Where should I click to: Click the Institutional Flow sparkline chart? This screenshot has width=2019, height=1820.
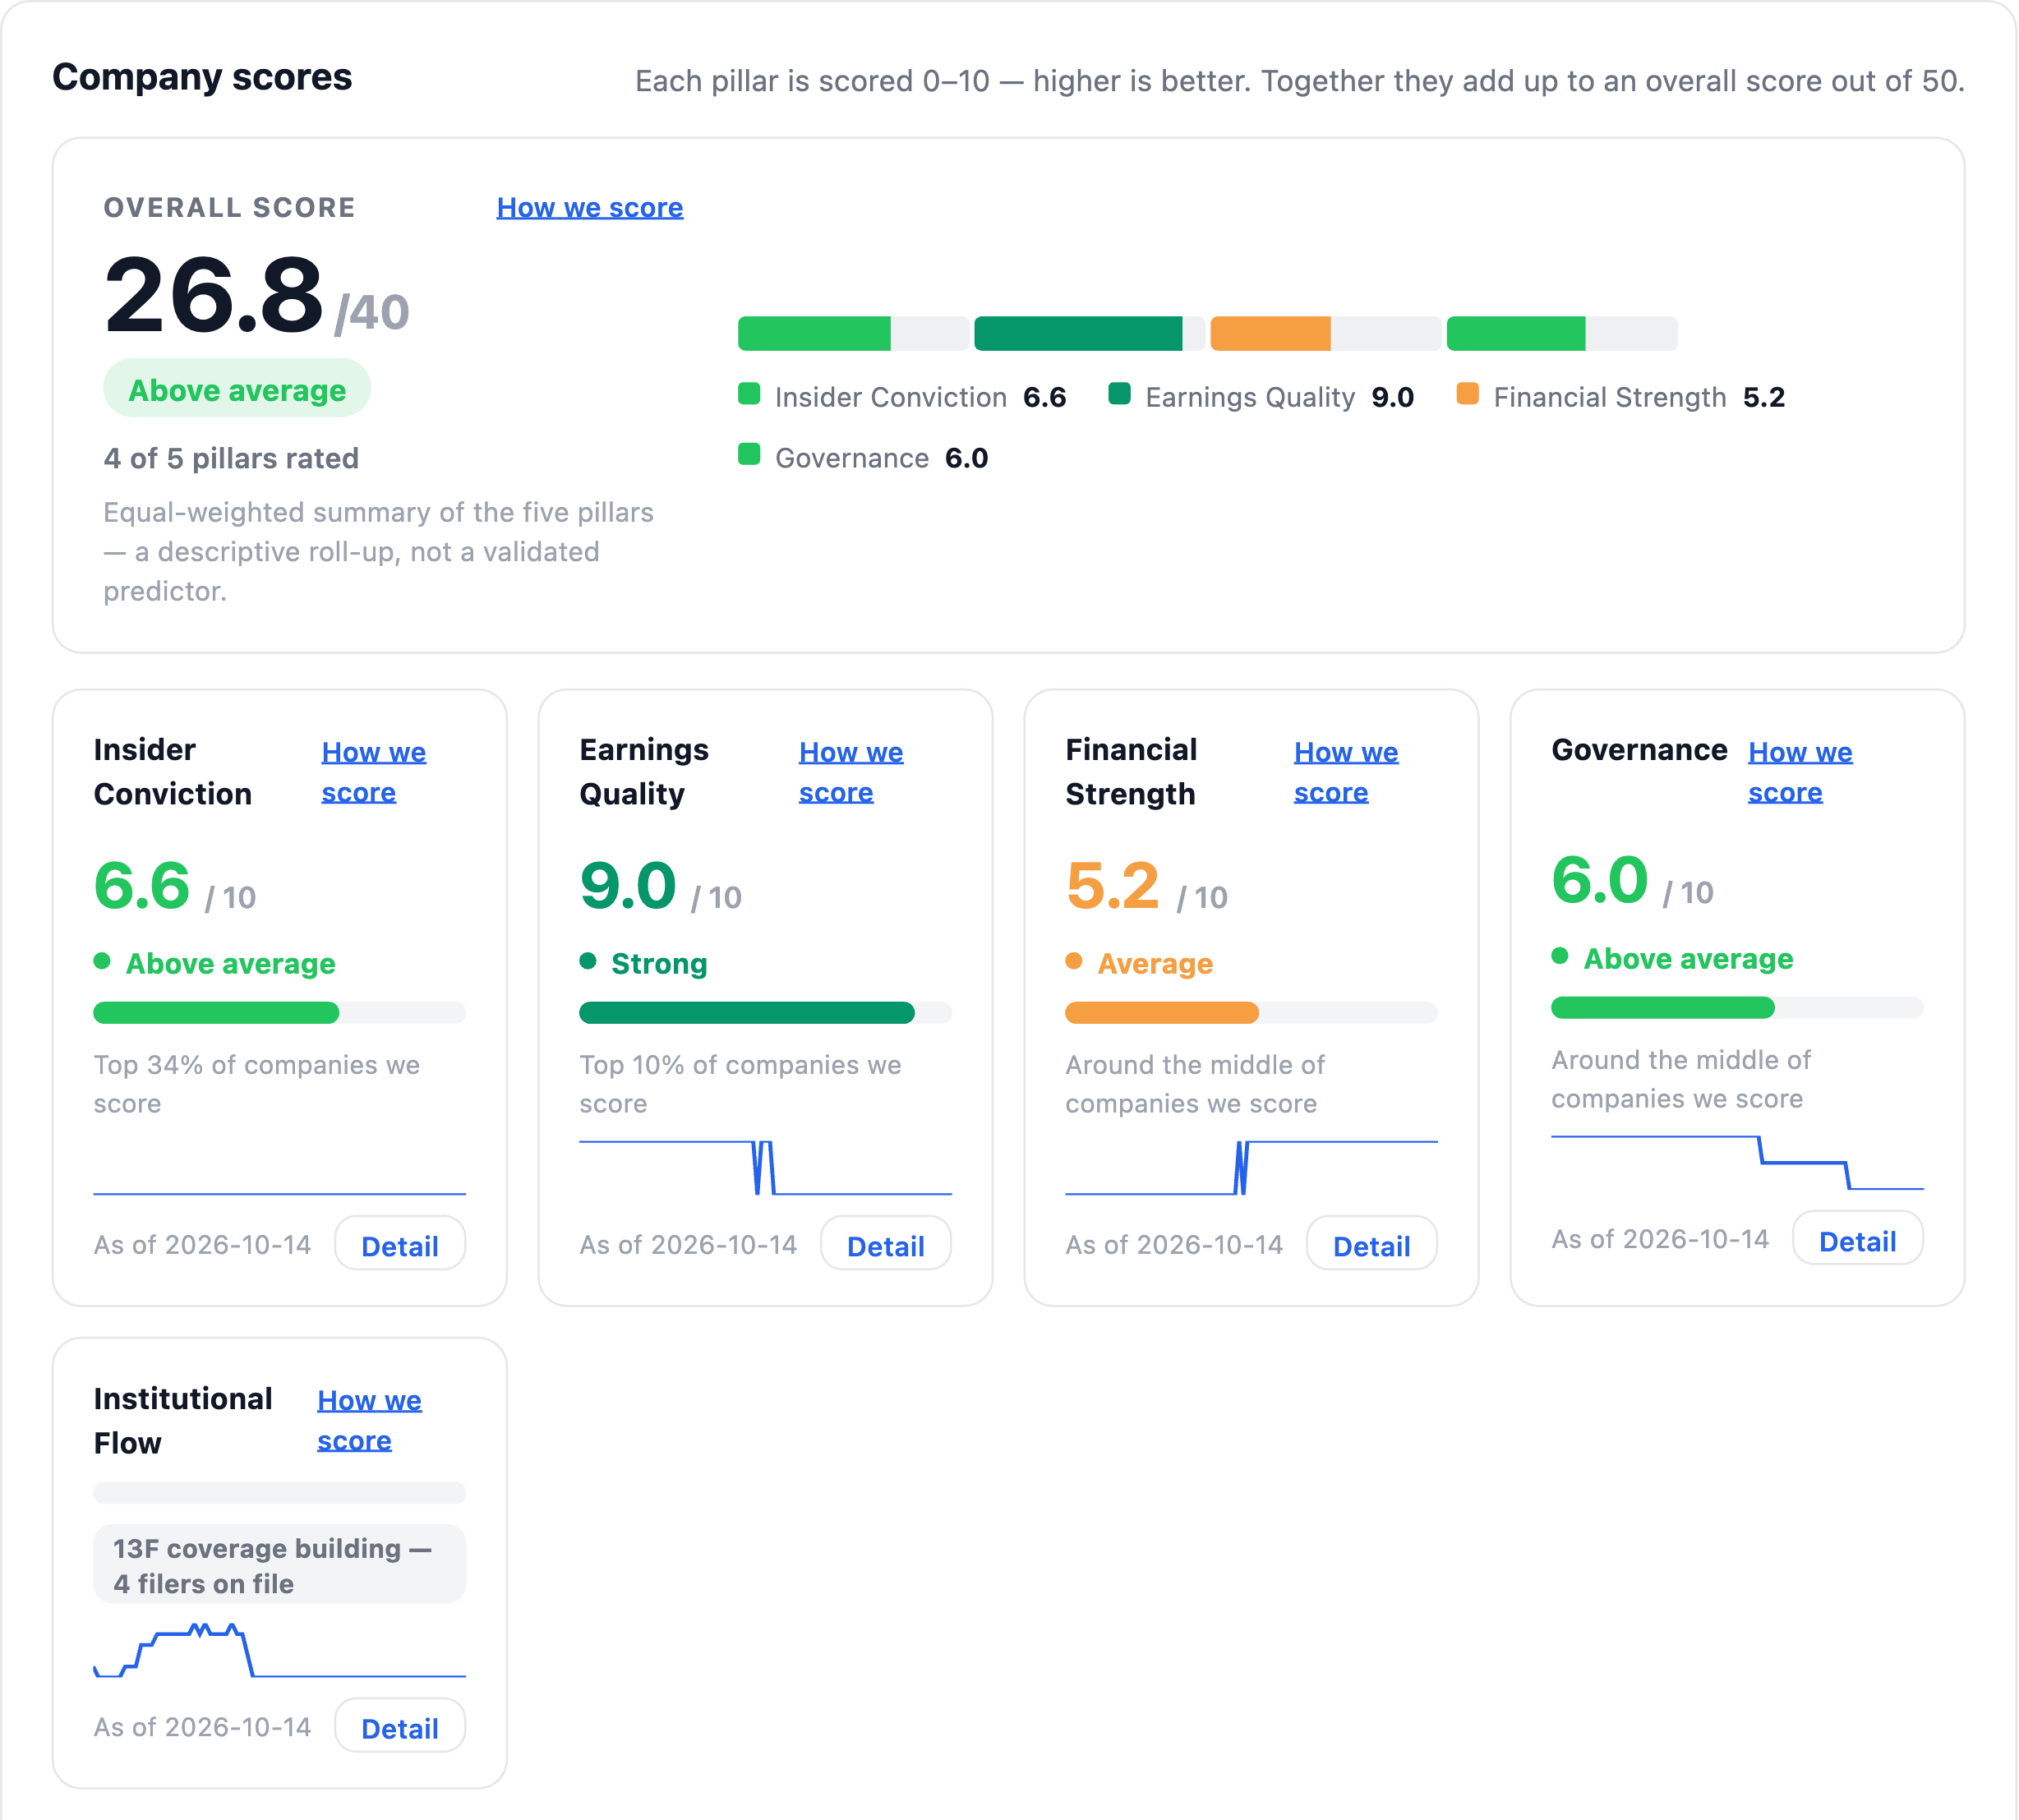pyautogui.click(x=280, y=1650)
